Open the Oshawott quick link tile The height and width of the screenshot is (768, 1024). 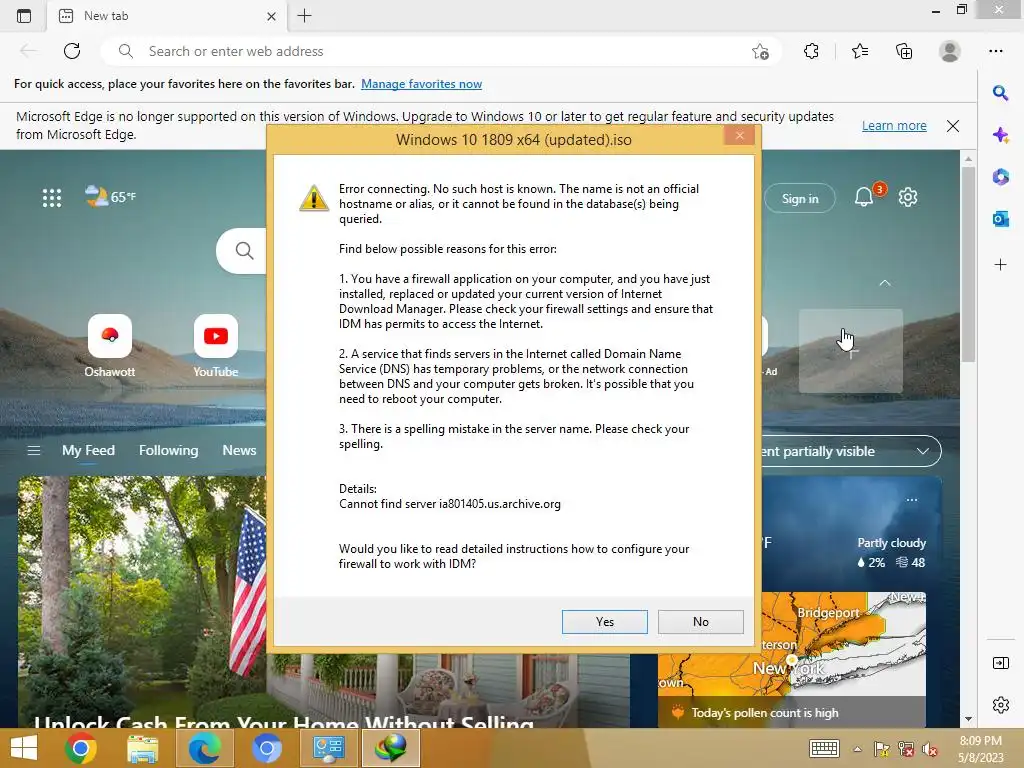click(x=110, y=346)
